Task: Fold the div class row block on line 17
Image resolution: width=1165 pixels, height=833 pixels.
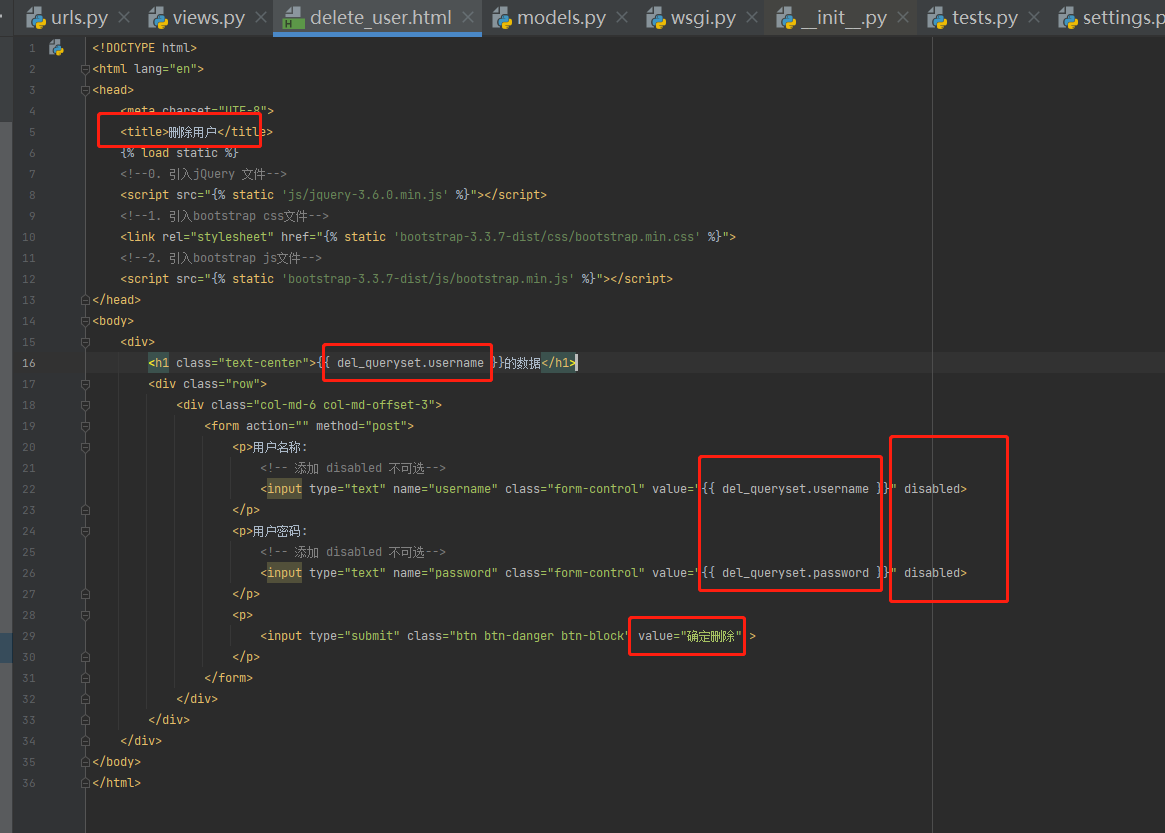Action: [x=86, y=384]
